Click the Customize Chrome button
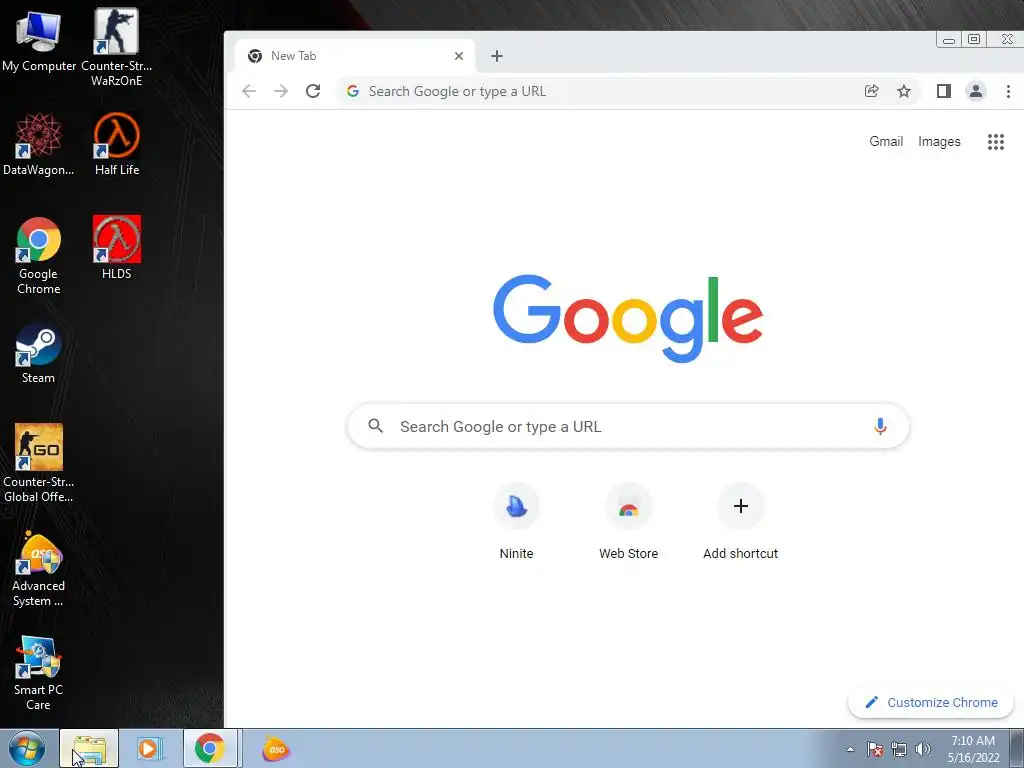Image resolution: width=1024 pixels, height=768 pixels. (931, 702)
